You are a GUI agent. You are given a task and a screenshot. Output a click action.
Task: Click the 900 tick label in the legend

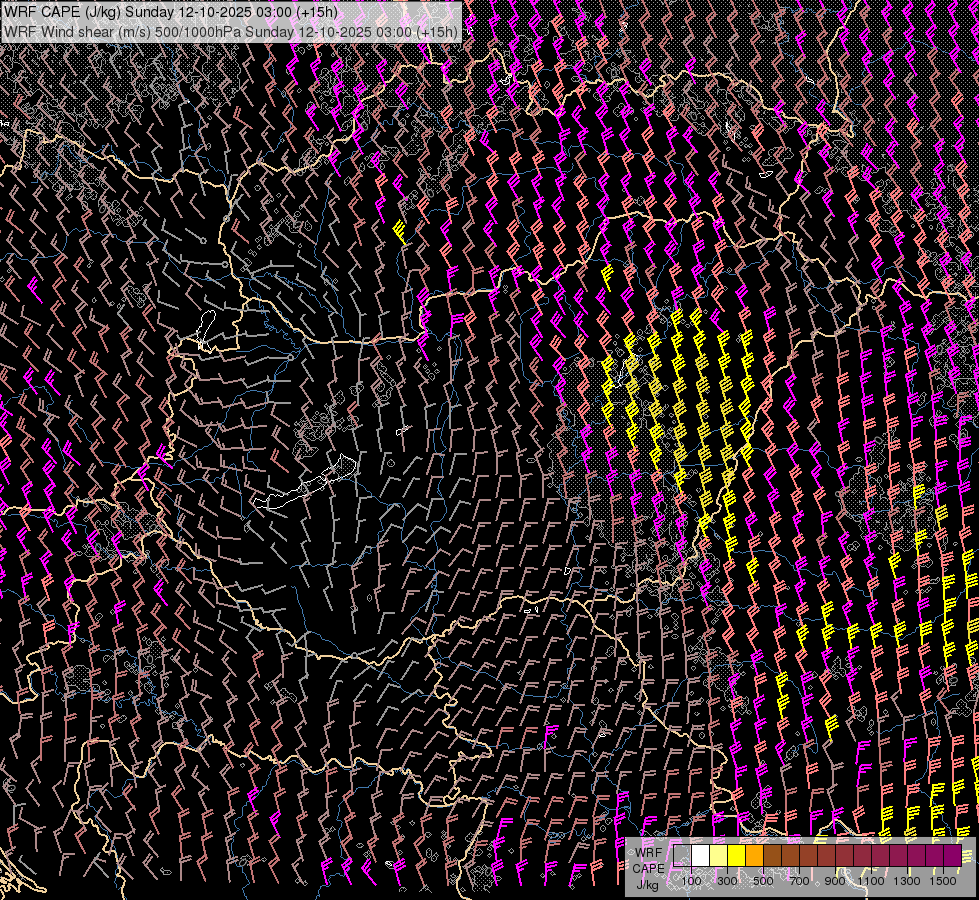(x=835, y=881)
